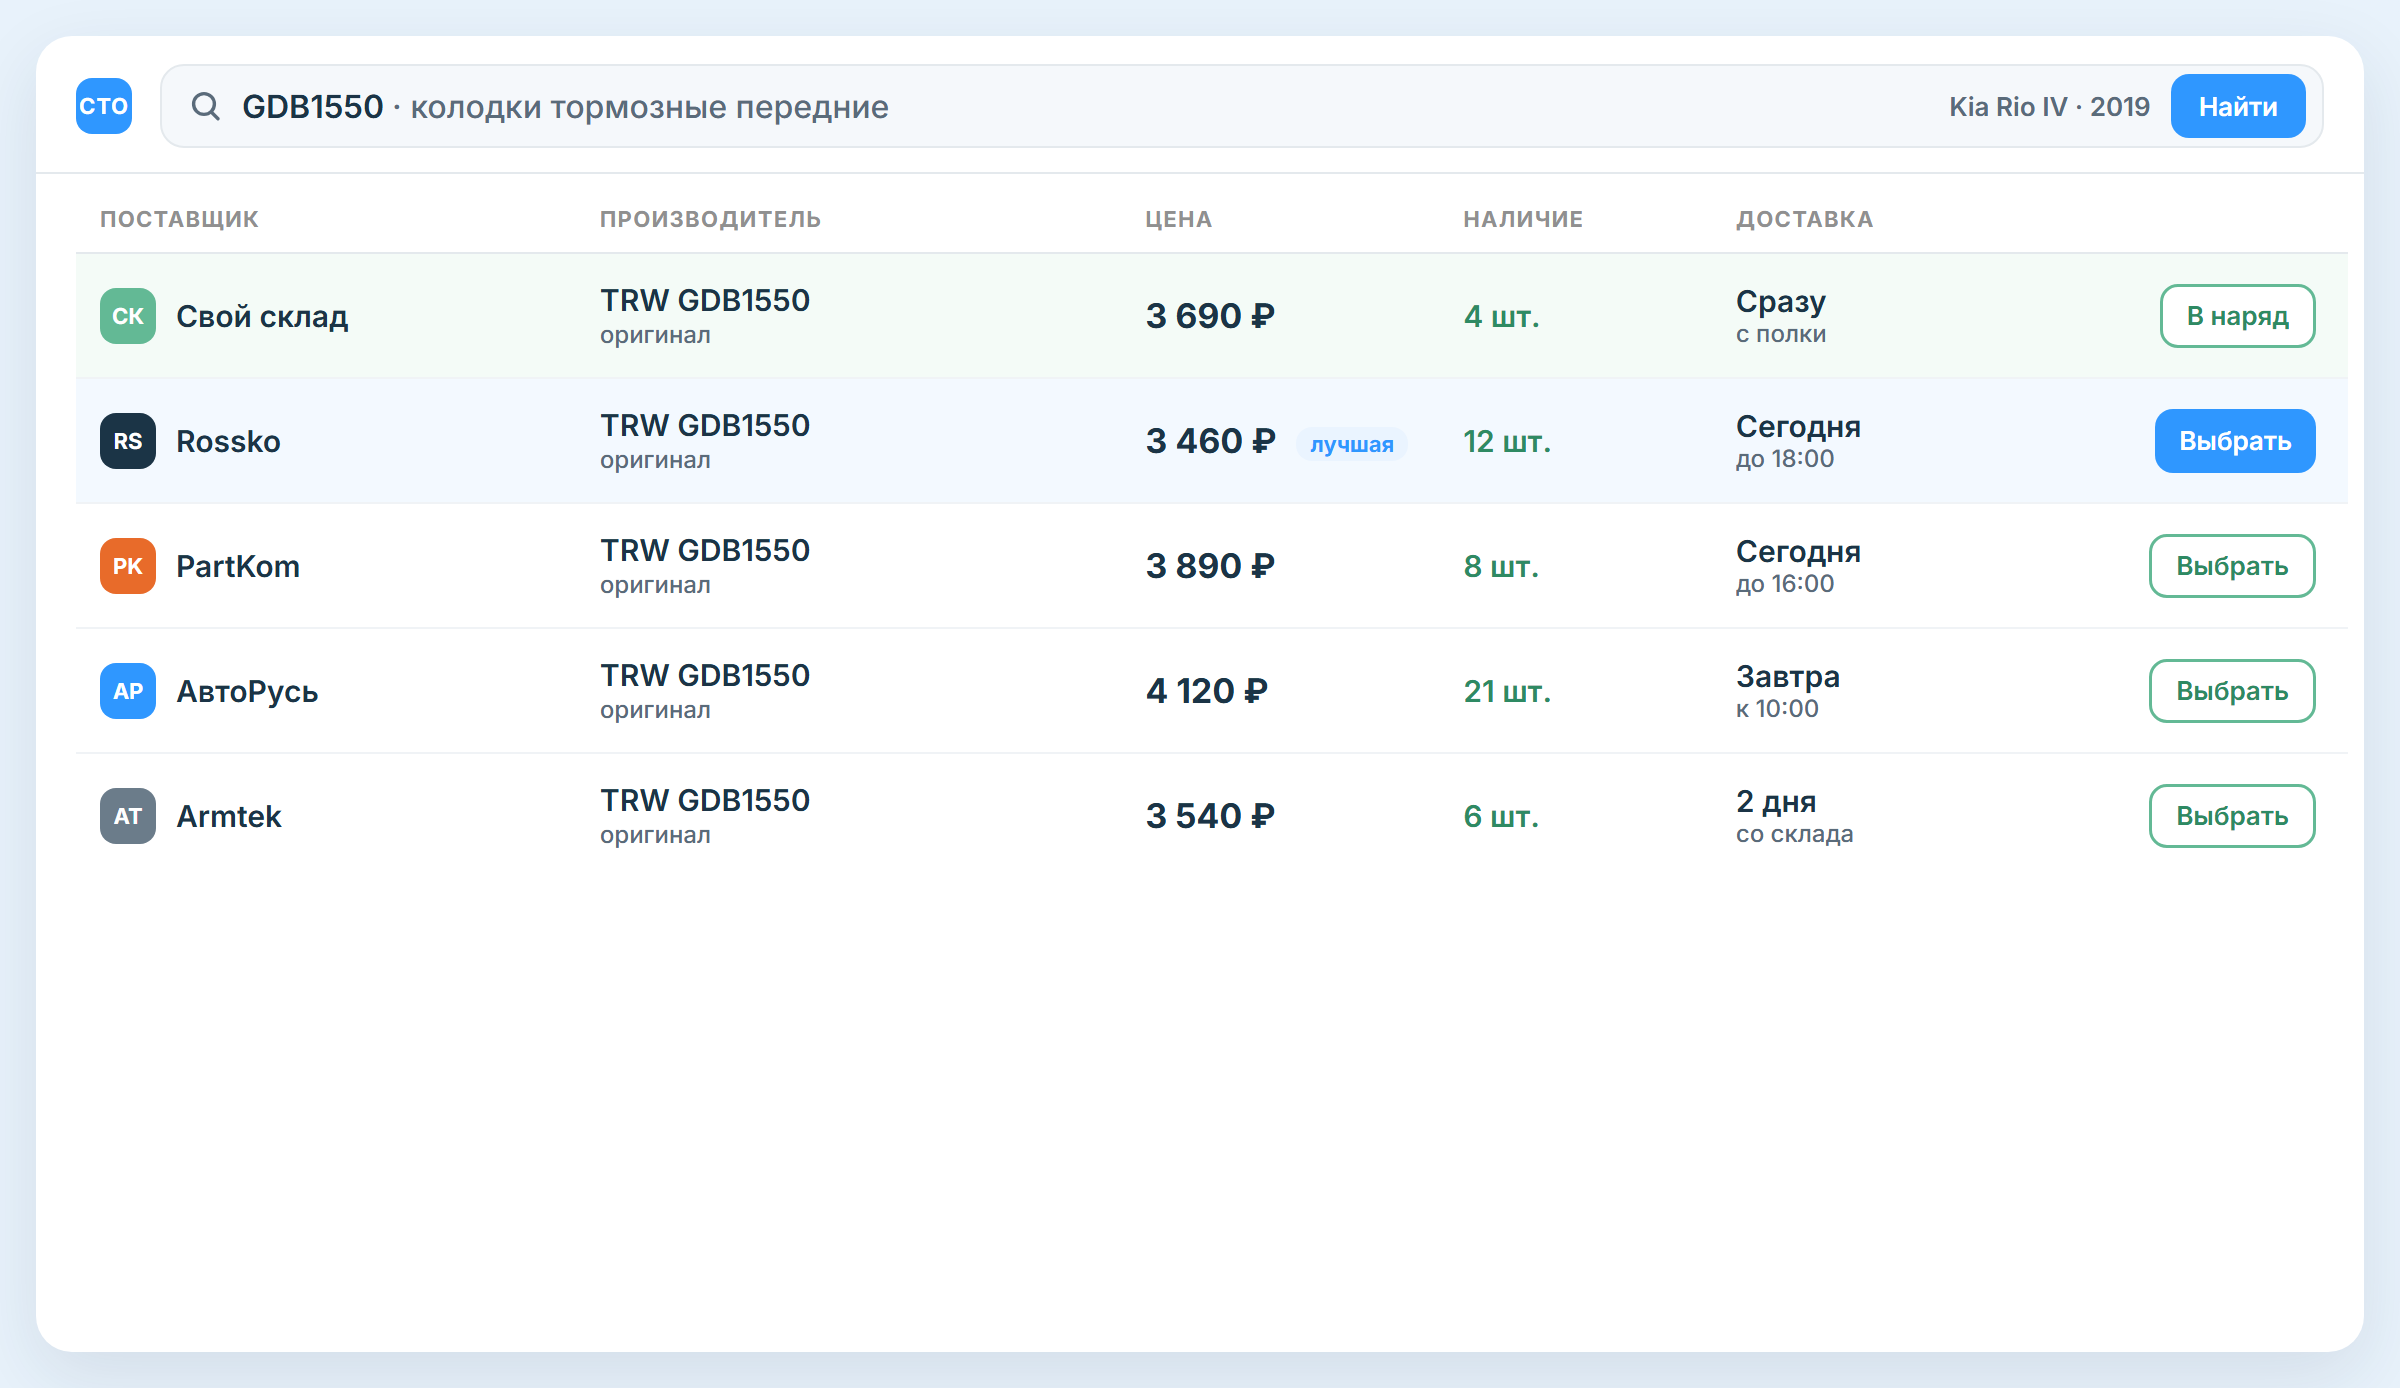This screenshot has width=2400, height=1388.
Task: Click the Доставка column header
Action: pyautogui.click(x=1804, y=219)
